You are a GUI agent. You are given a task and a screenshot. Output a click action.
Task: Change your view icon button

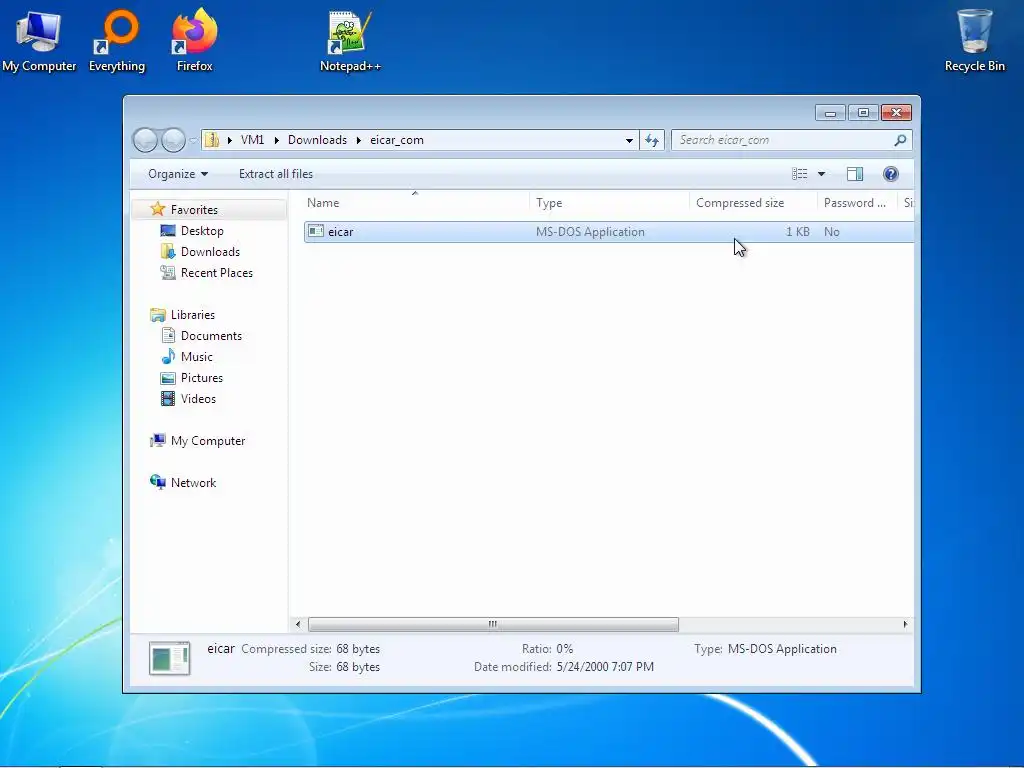click(799, 174)
